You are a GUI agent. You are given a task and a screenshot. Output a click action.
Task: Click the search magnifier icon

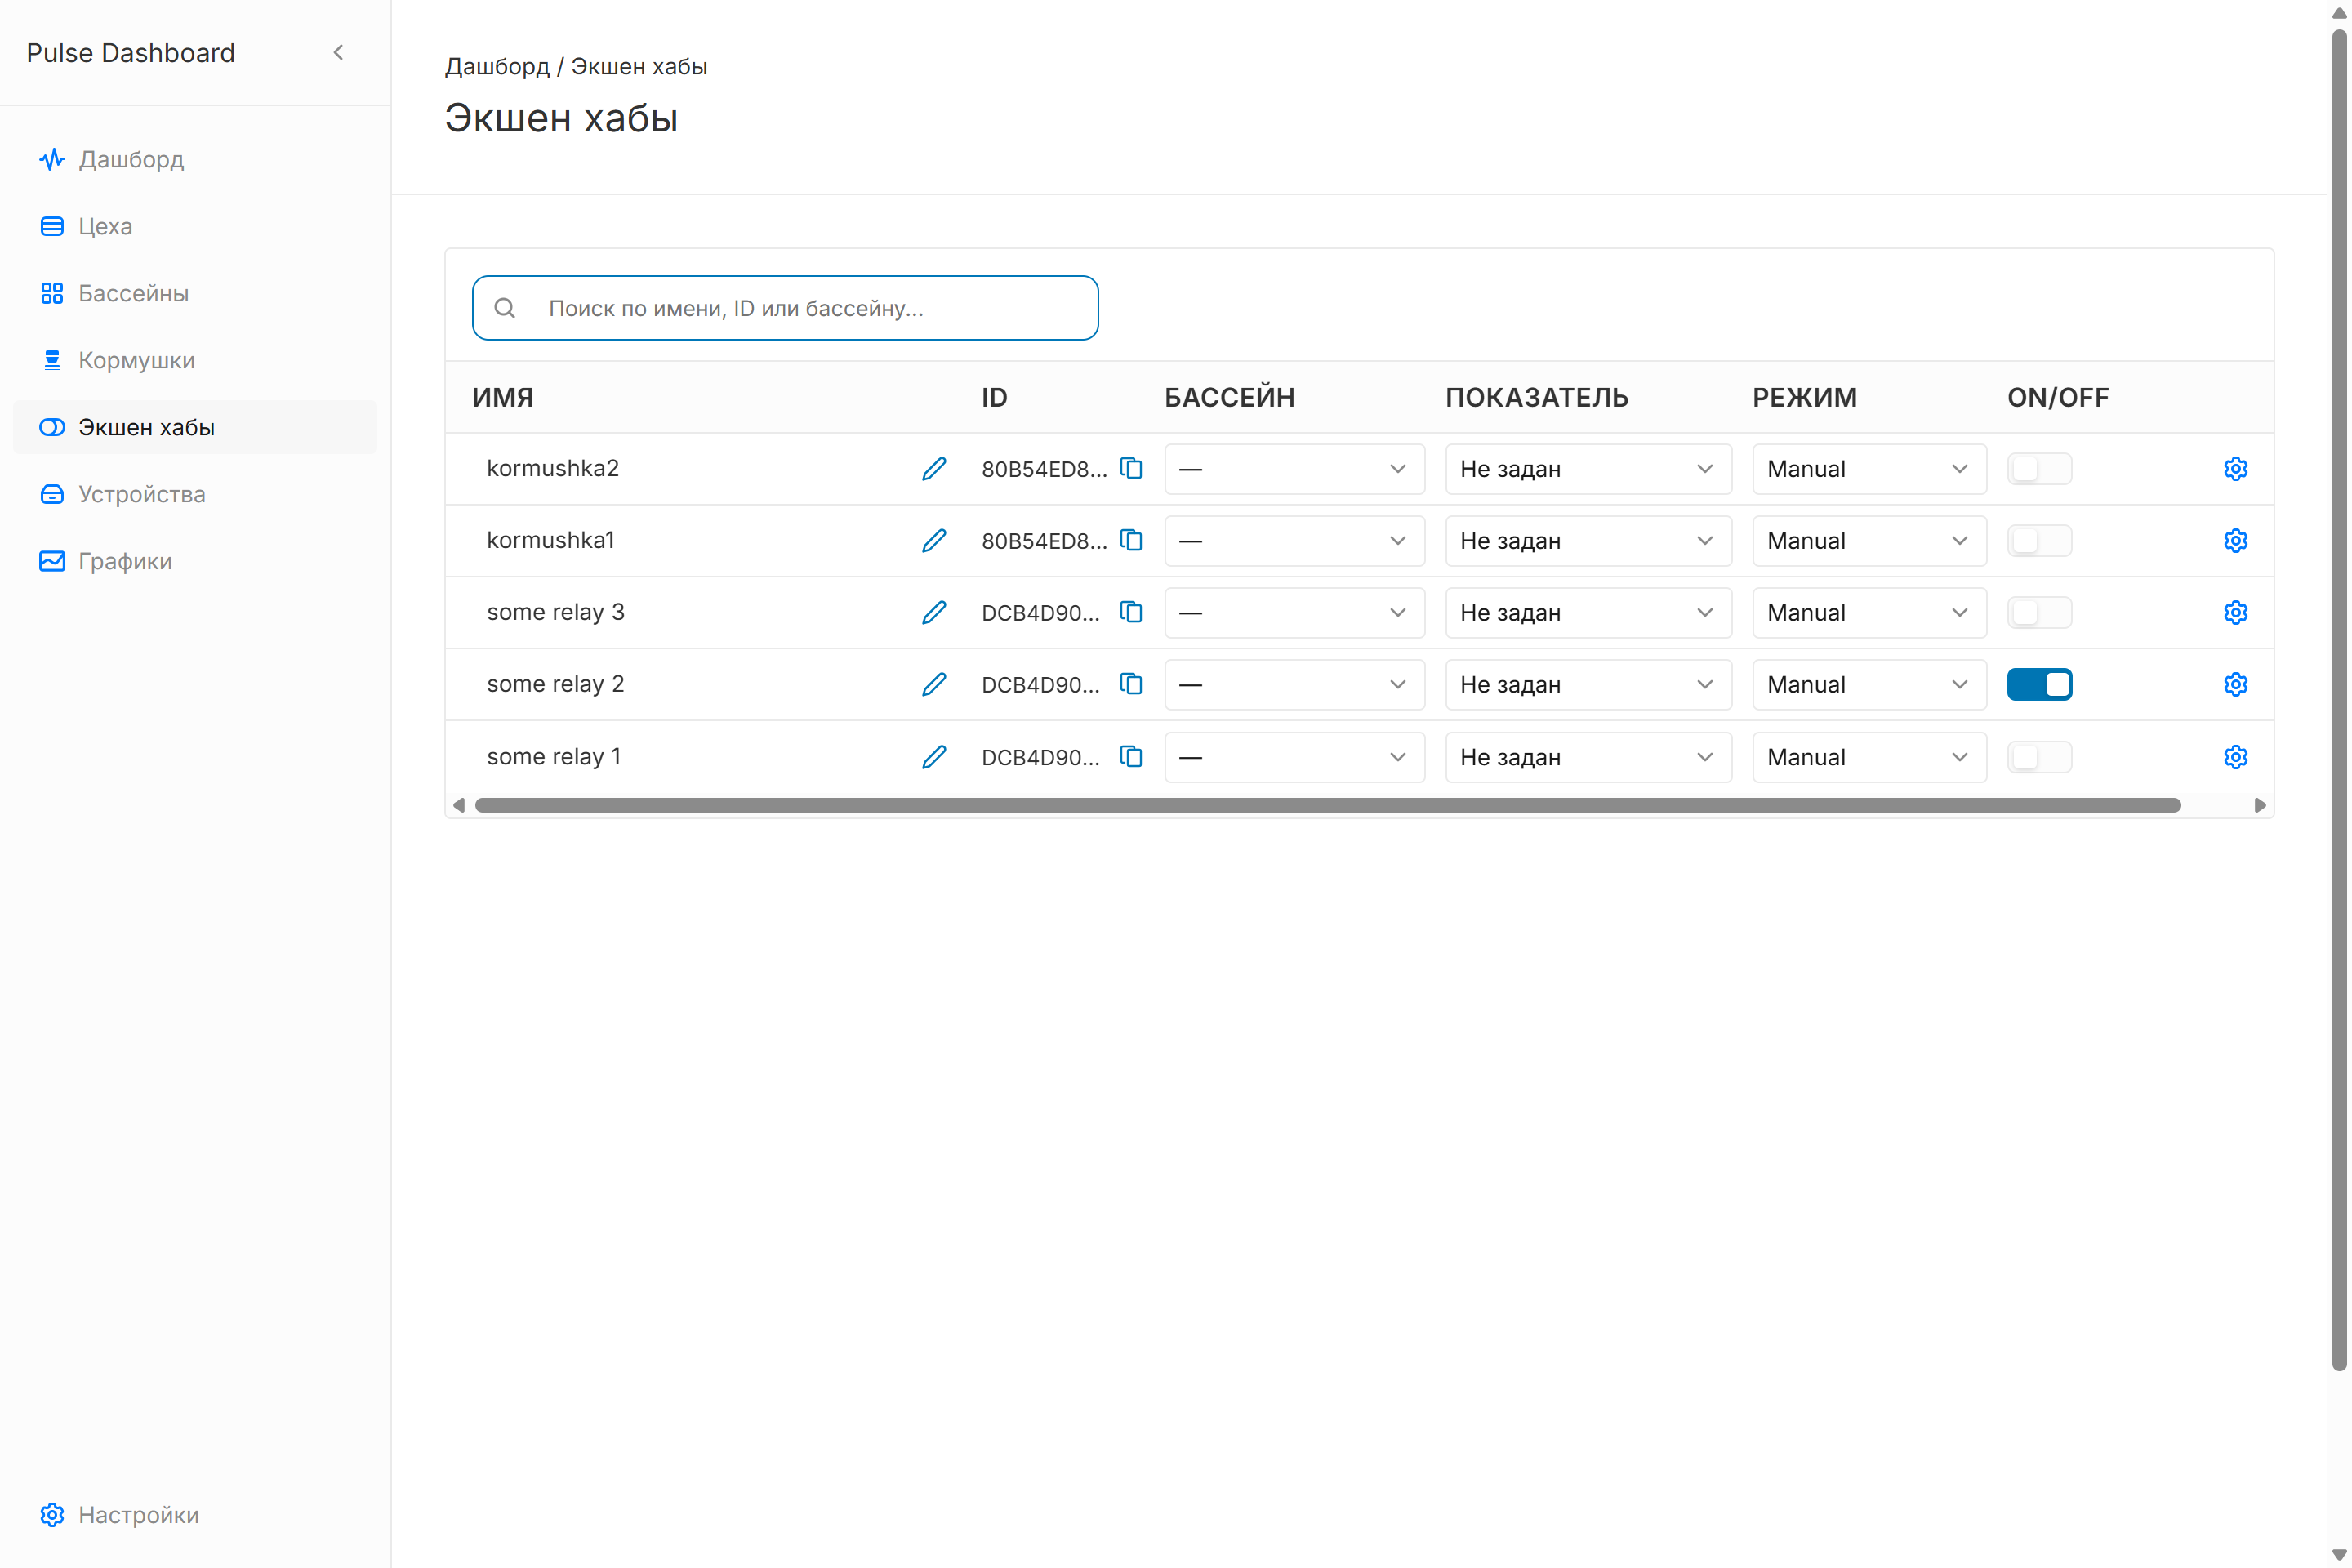coord(505,308)
